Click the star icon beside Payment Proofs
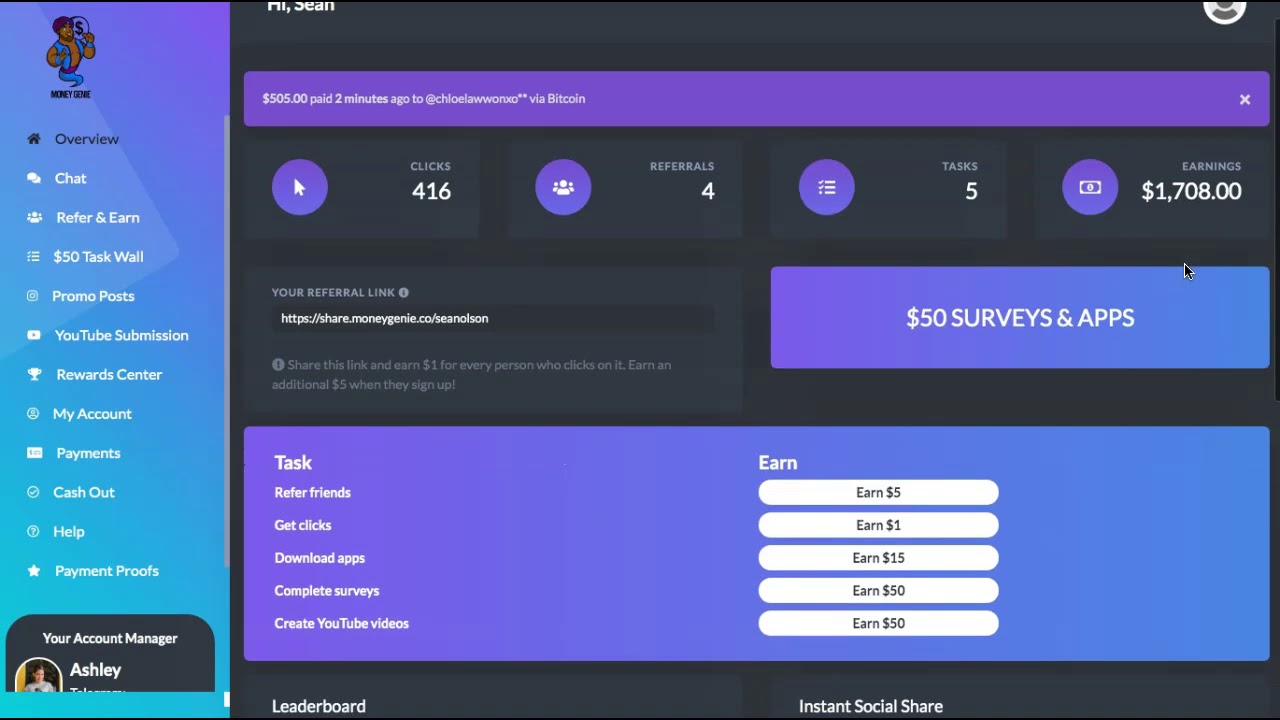This screenshot has width=1280, height=720. [34, 571]
